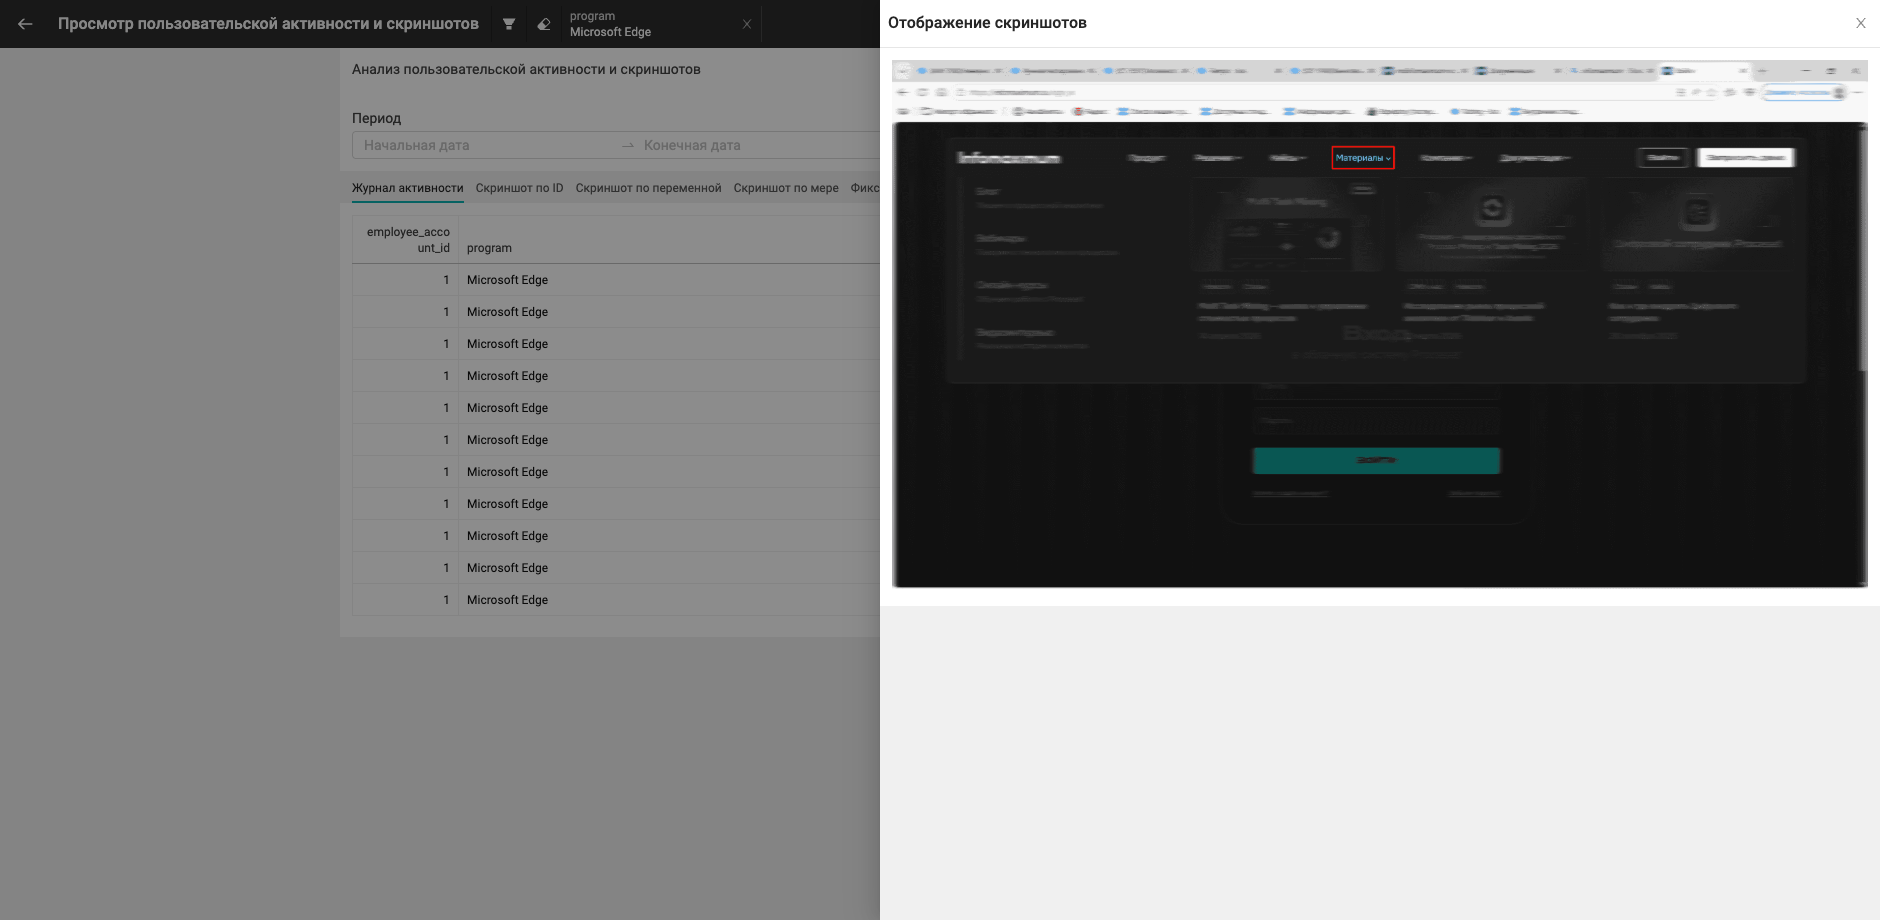The height and width of the screenshot is (920, 1880).
Task: Open the Скриншот по ID tab
Action: coord(519,188)
